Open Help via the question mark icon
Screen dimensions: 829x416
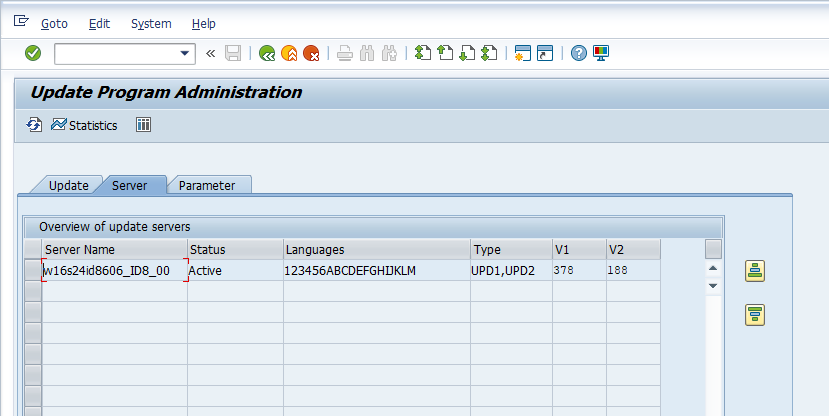[x=578, y=54]
